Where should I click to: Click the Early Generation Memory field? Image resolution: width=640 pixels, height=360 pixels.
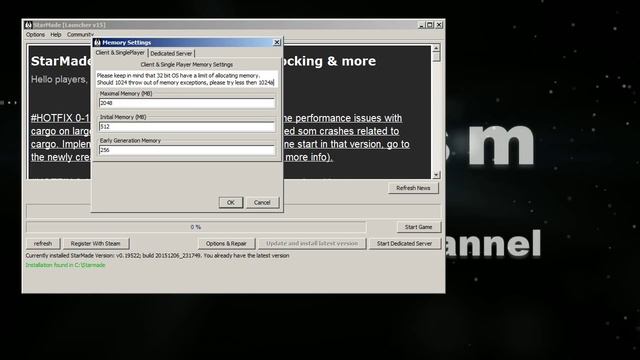click(x=187, y=150)
